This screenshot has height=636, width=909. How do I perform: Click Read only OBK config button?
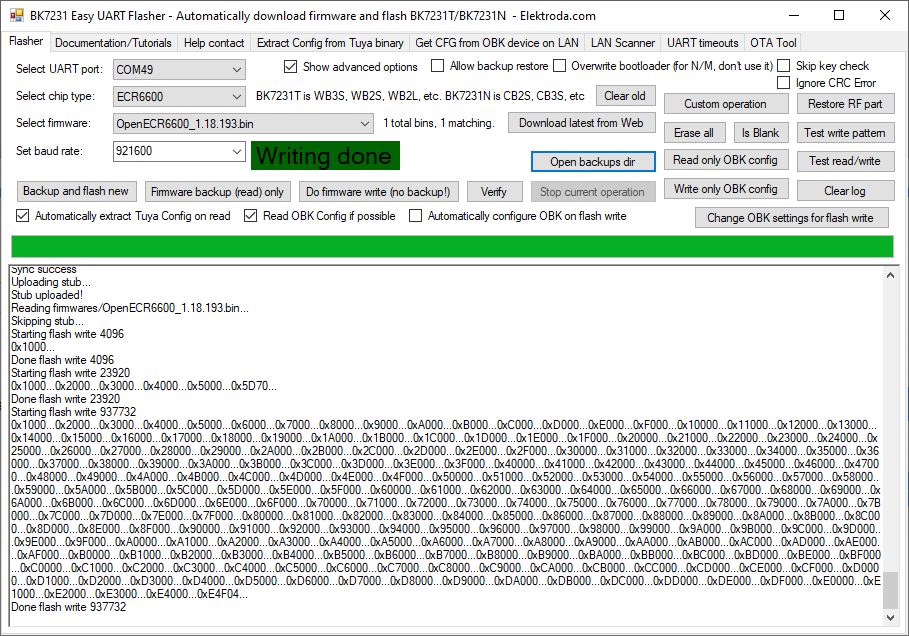coord(725,160)
